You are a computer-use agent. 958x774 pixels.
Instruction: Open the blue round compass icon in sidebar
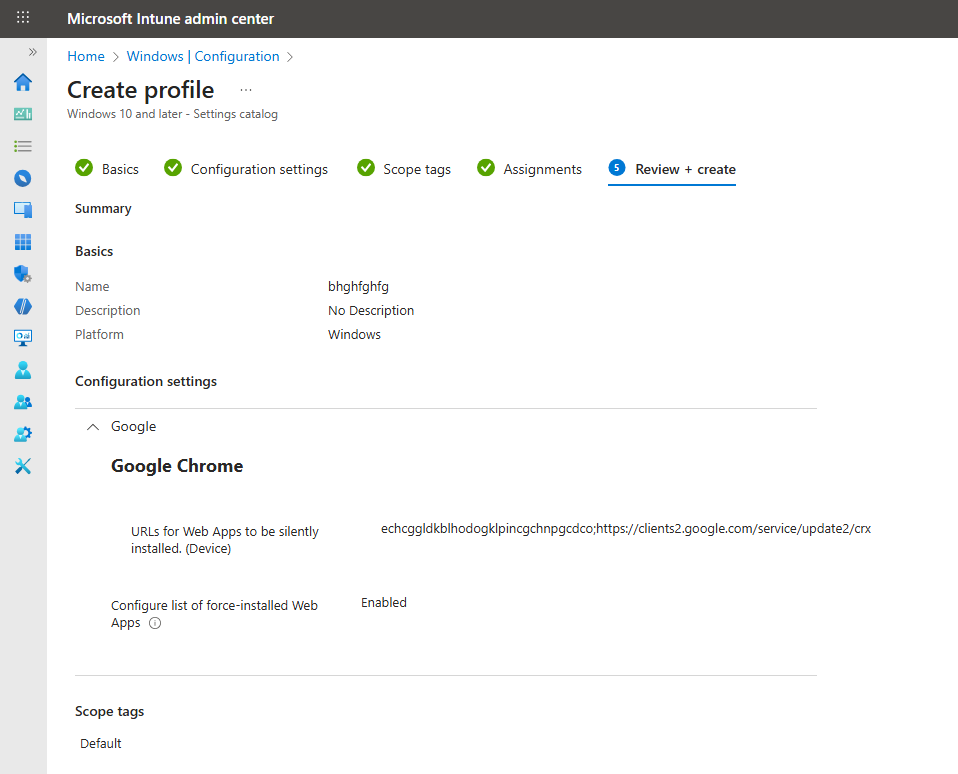[x=23, y=178]
